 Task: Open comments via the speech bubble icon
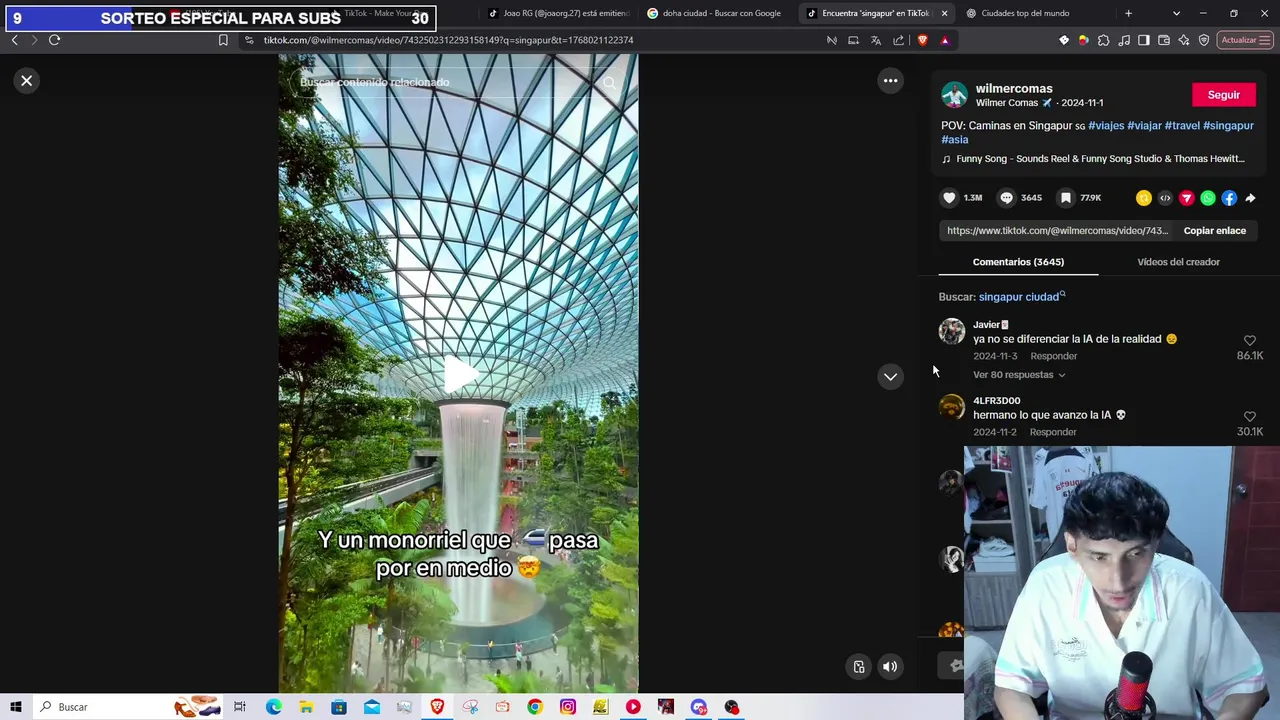coord(1007,198)
